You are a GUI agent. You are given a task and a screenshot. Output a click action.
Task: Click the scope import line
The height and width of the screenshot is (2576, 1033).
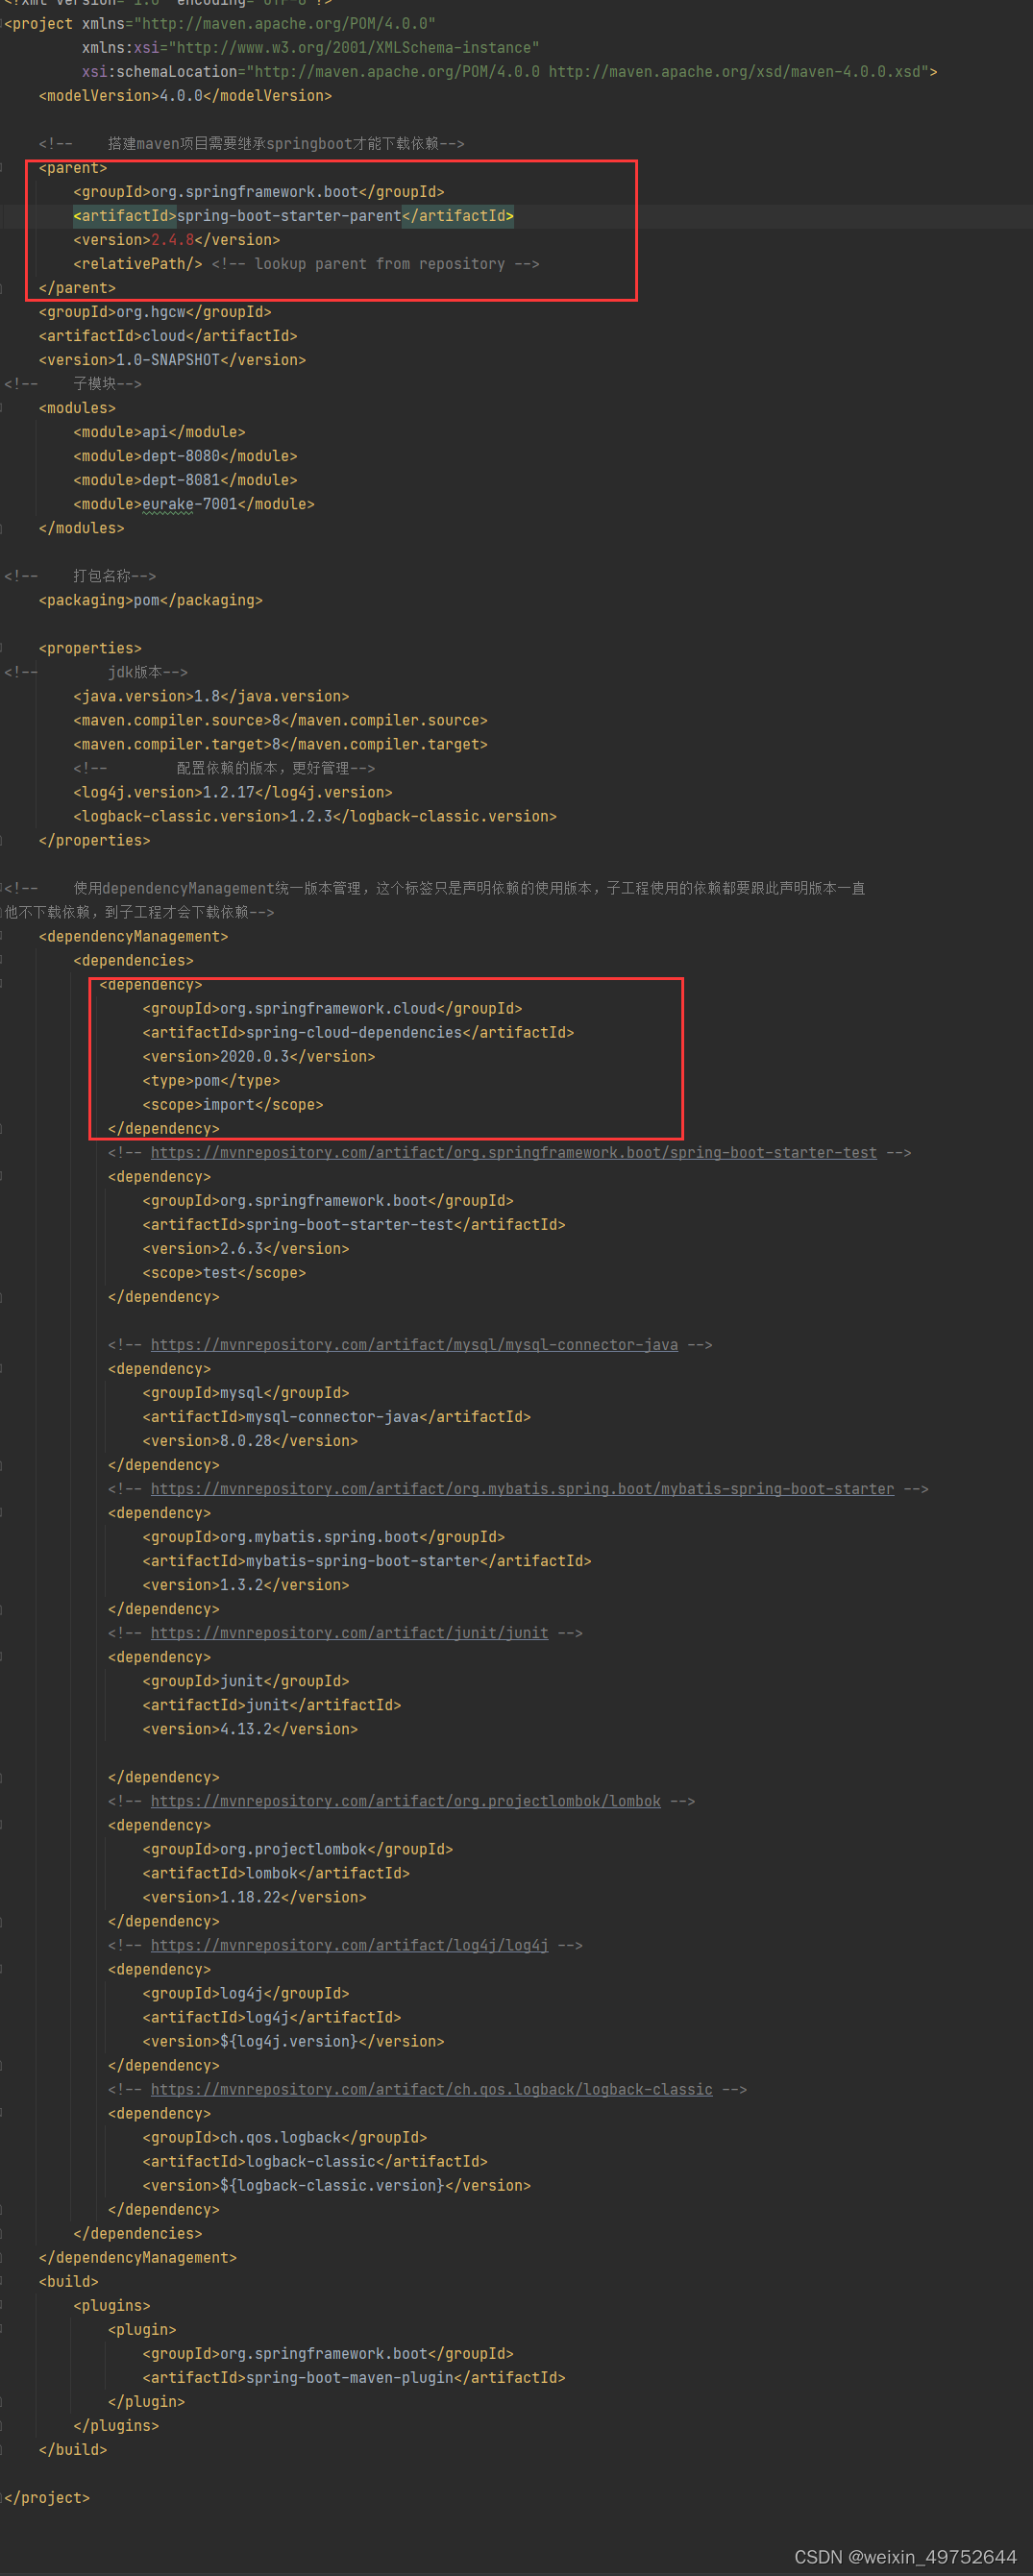click(x=233, y=1104)
